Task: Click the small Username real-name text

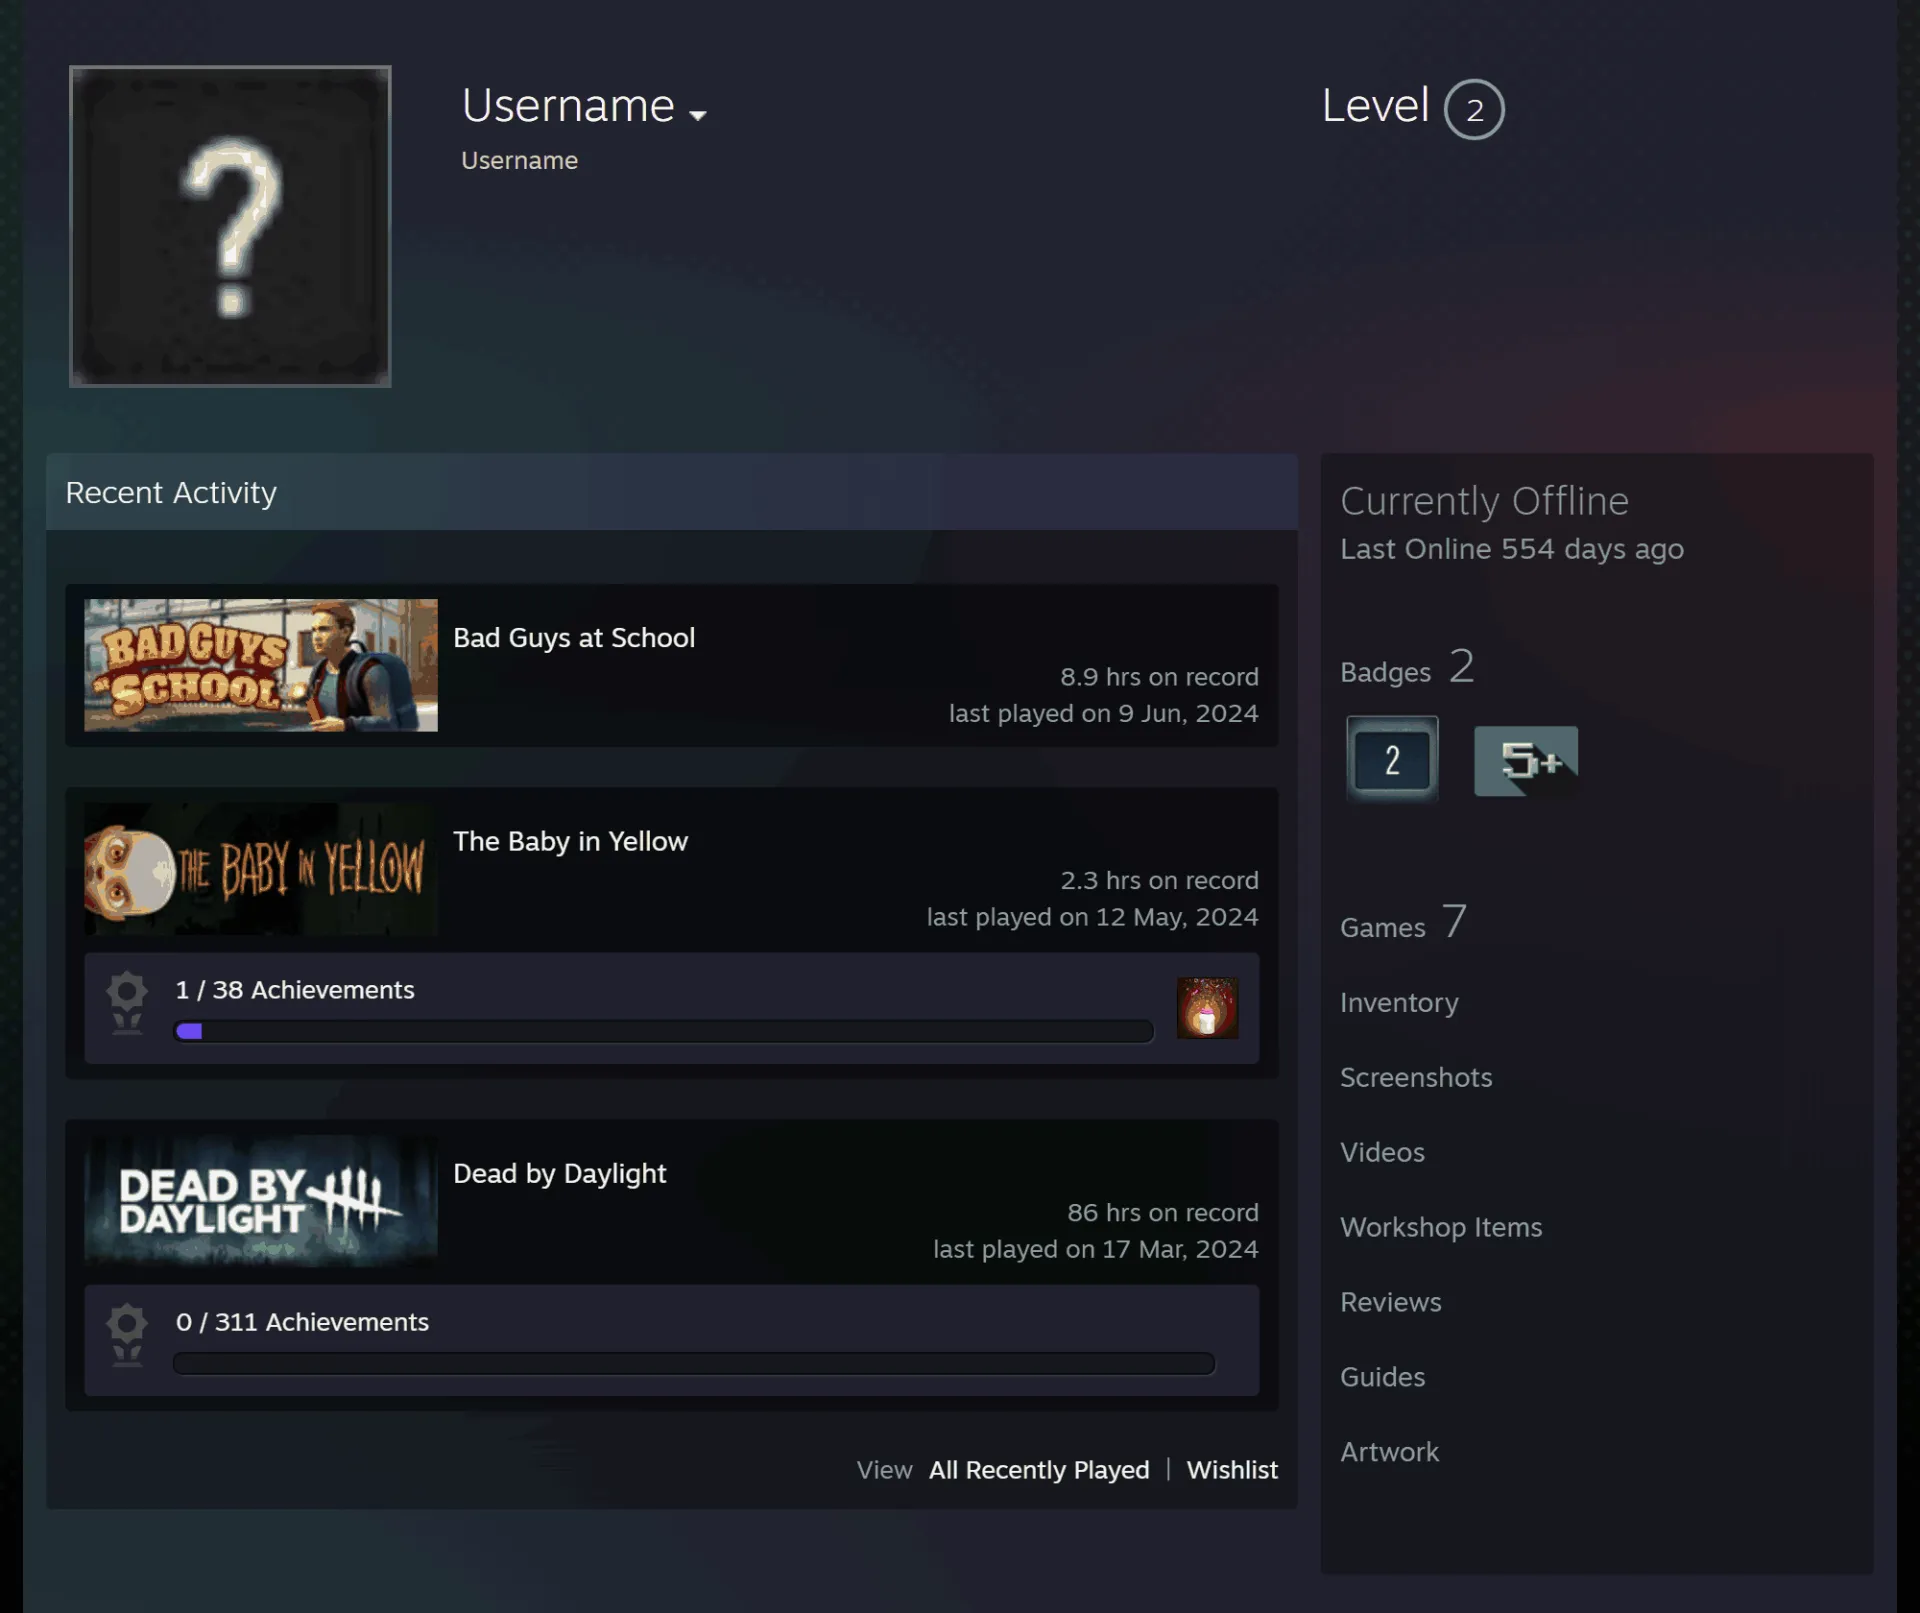Action: (519, 161)
